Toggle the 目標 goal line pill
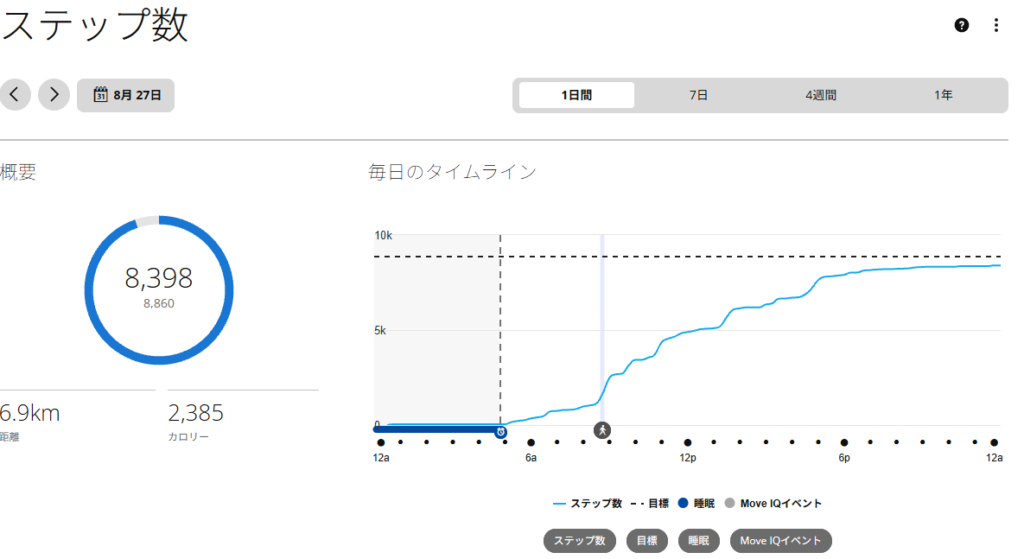The height and width of the screenshot is (559, 1024). point(647,541)
